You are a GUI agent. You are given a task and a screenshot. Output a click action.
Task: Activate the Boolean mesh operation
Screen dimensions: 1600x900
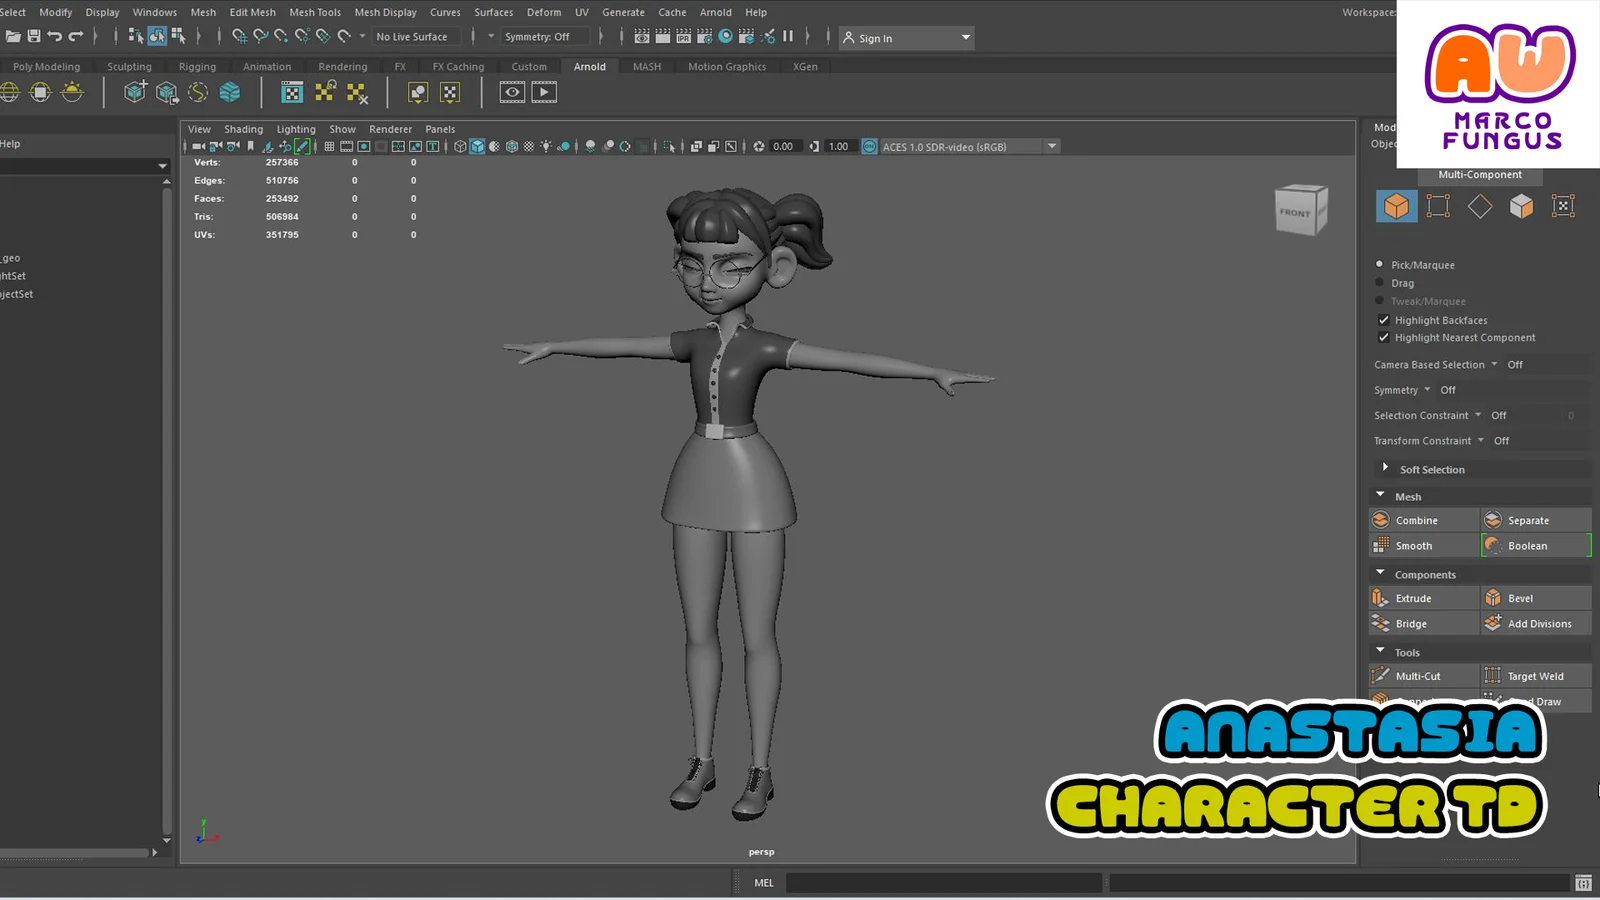click(1529, 545)
